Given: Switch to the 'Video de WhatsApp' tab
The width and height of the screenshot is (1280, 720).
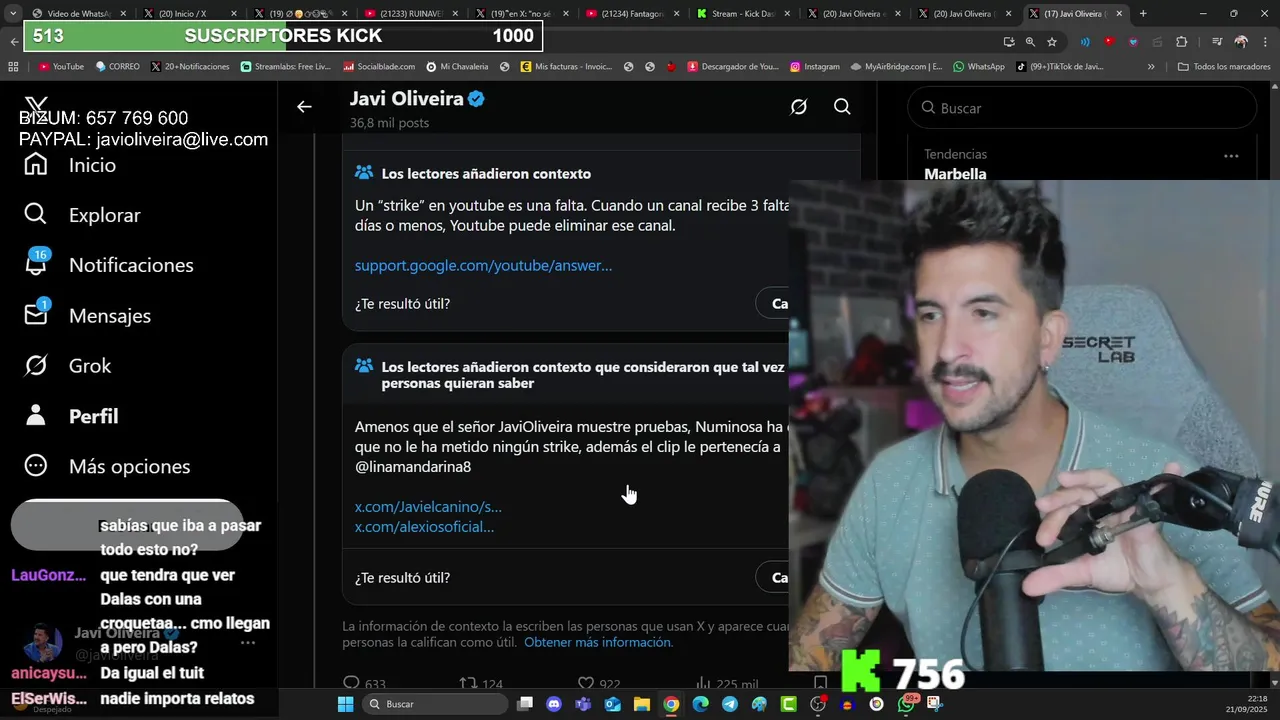Looking at the screenshot, I should pos(79,14).
